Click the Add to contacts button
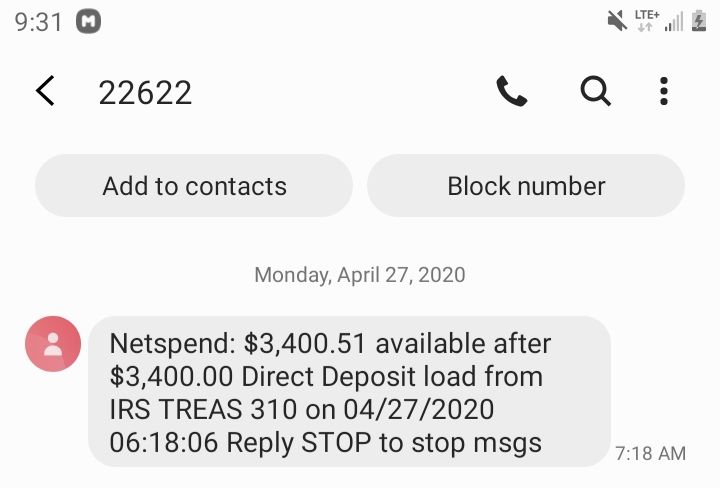 [194, 186]
